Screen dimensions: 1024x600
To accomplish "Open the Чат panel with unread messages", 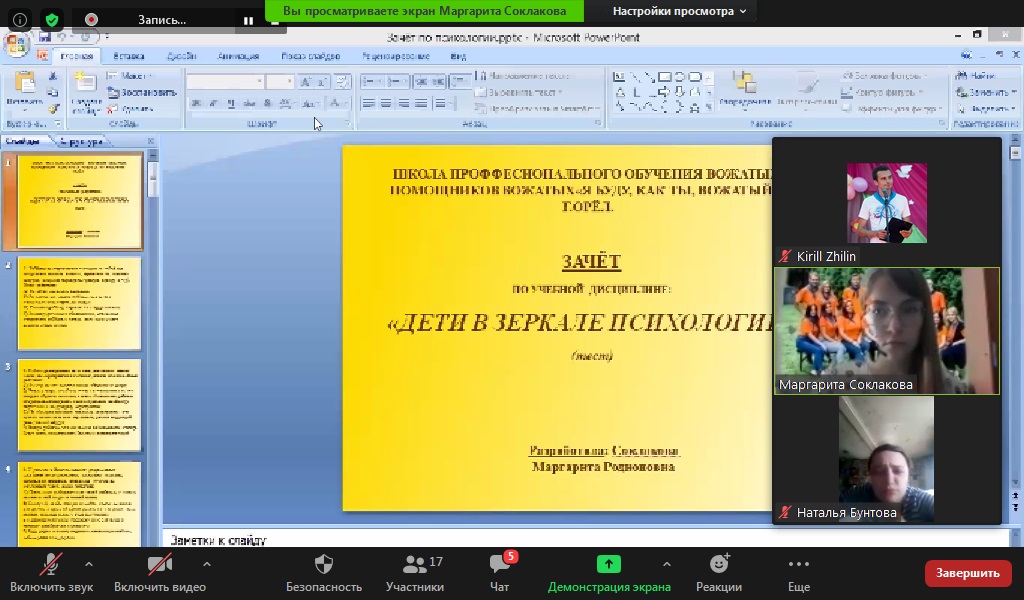I will [x=501, y=573].
